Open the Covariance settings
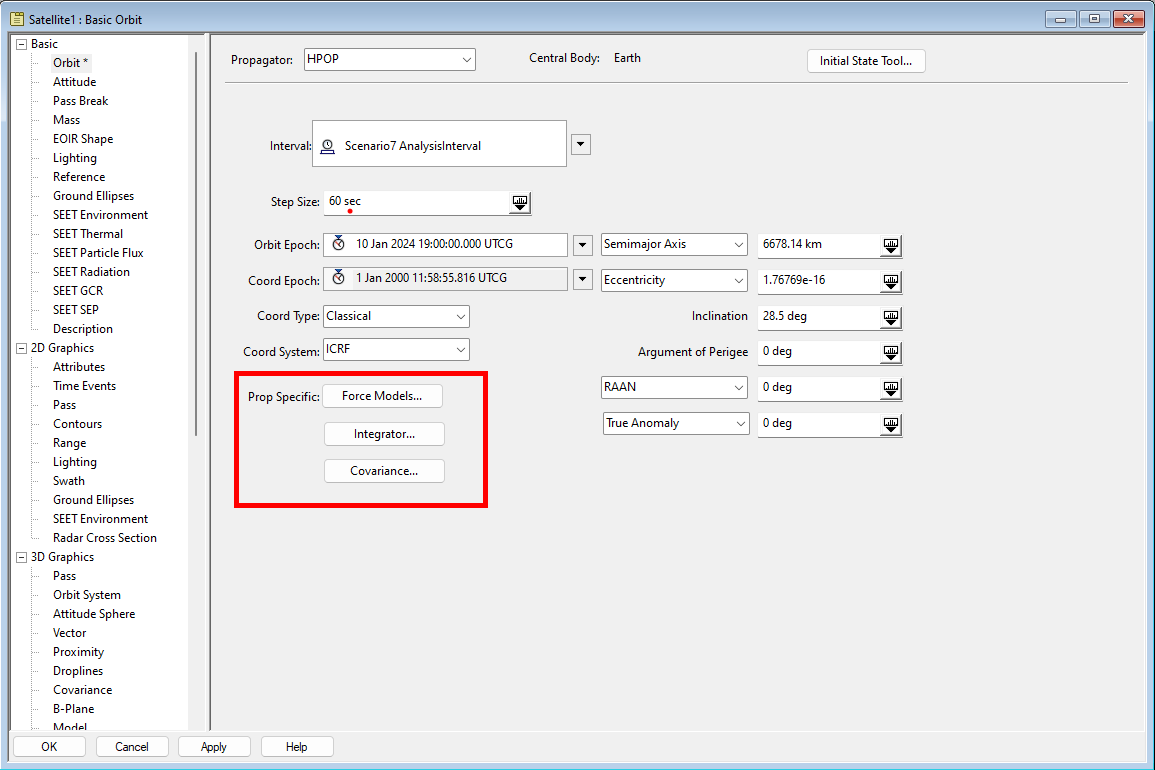 (384, 470)
